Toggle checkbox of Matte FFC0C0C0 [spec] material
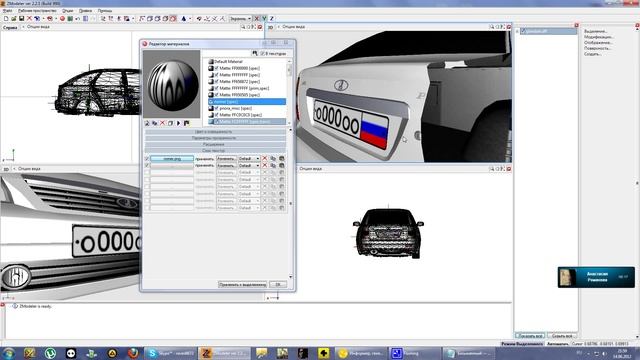The image size is (640, 360). click(217, 115)
